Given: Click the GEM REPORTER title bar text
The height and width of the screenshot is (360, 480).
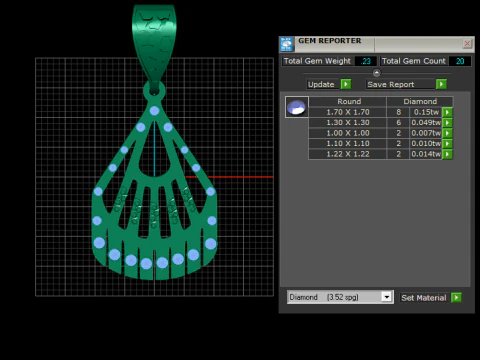Looking at the screenshot, I should 329,41.
